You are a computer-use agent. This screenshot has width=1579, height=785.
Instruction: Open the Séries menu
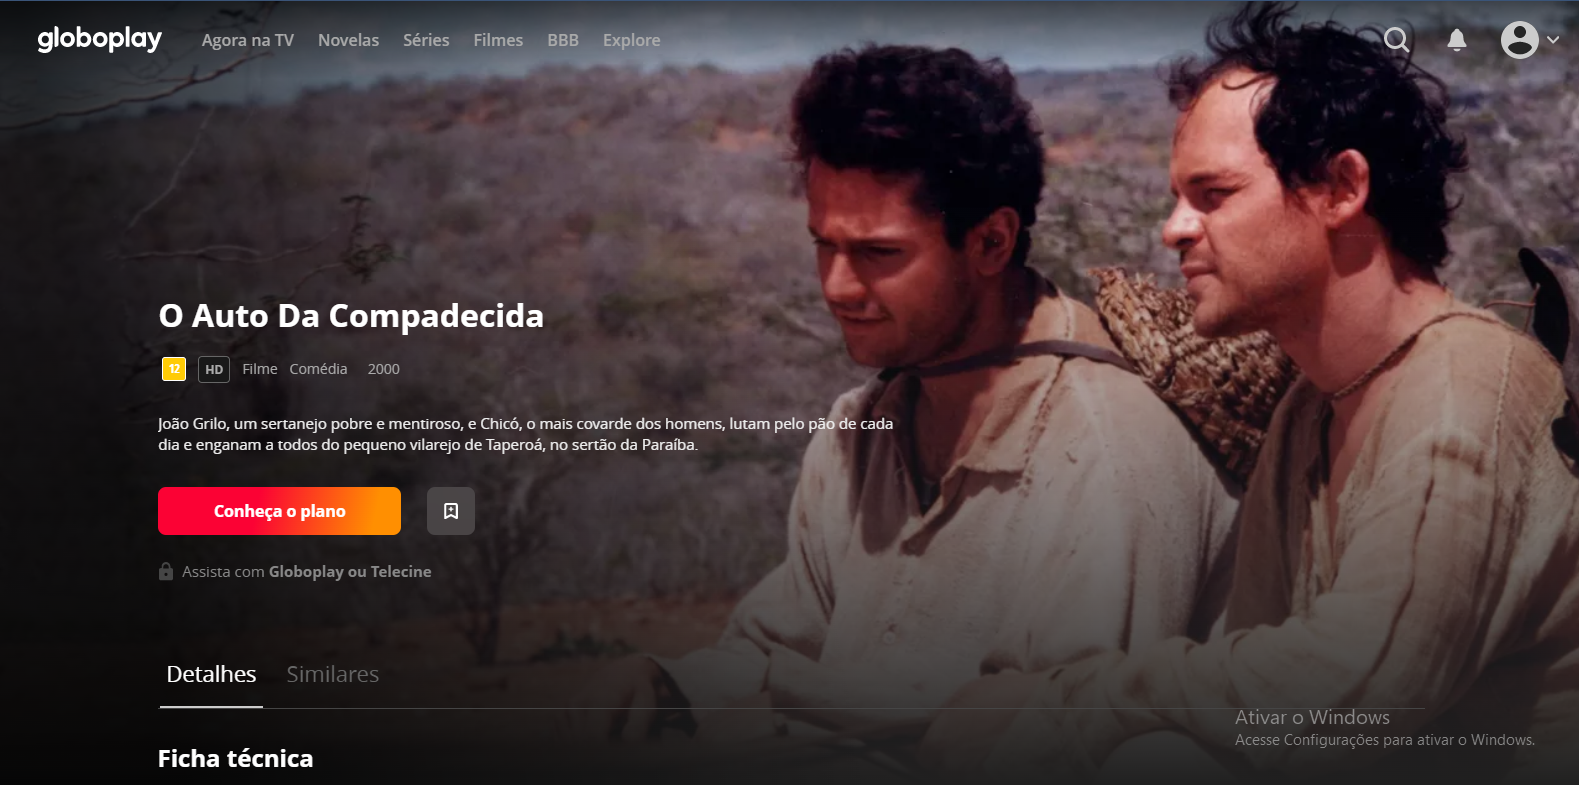(x=426, y=40)
